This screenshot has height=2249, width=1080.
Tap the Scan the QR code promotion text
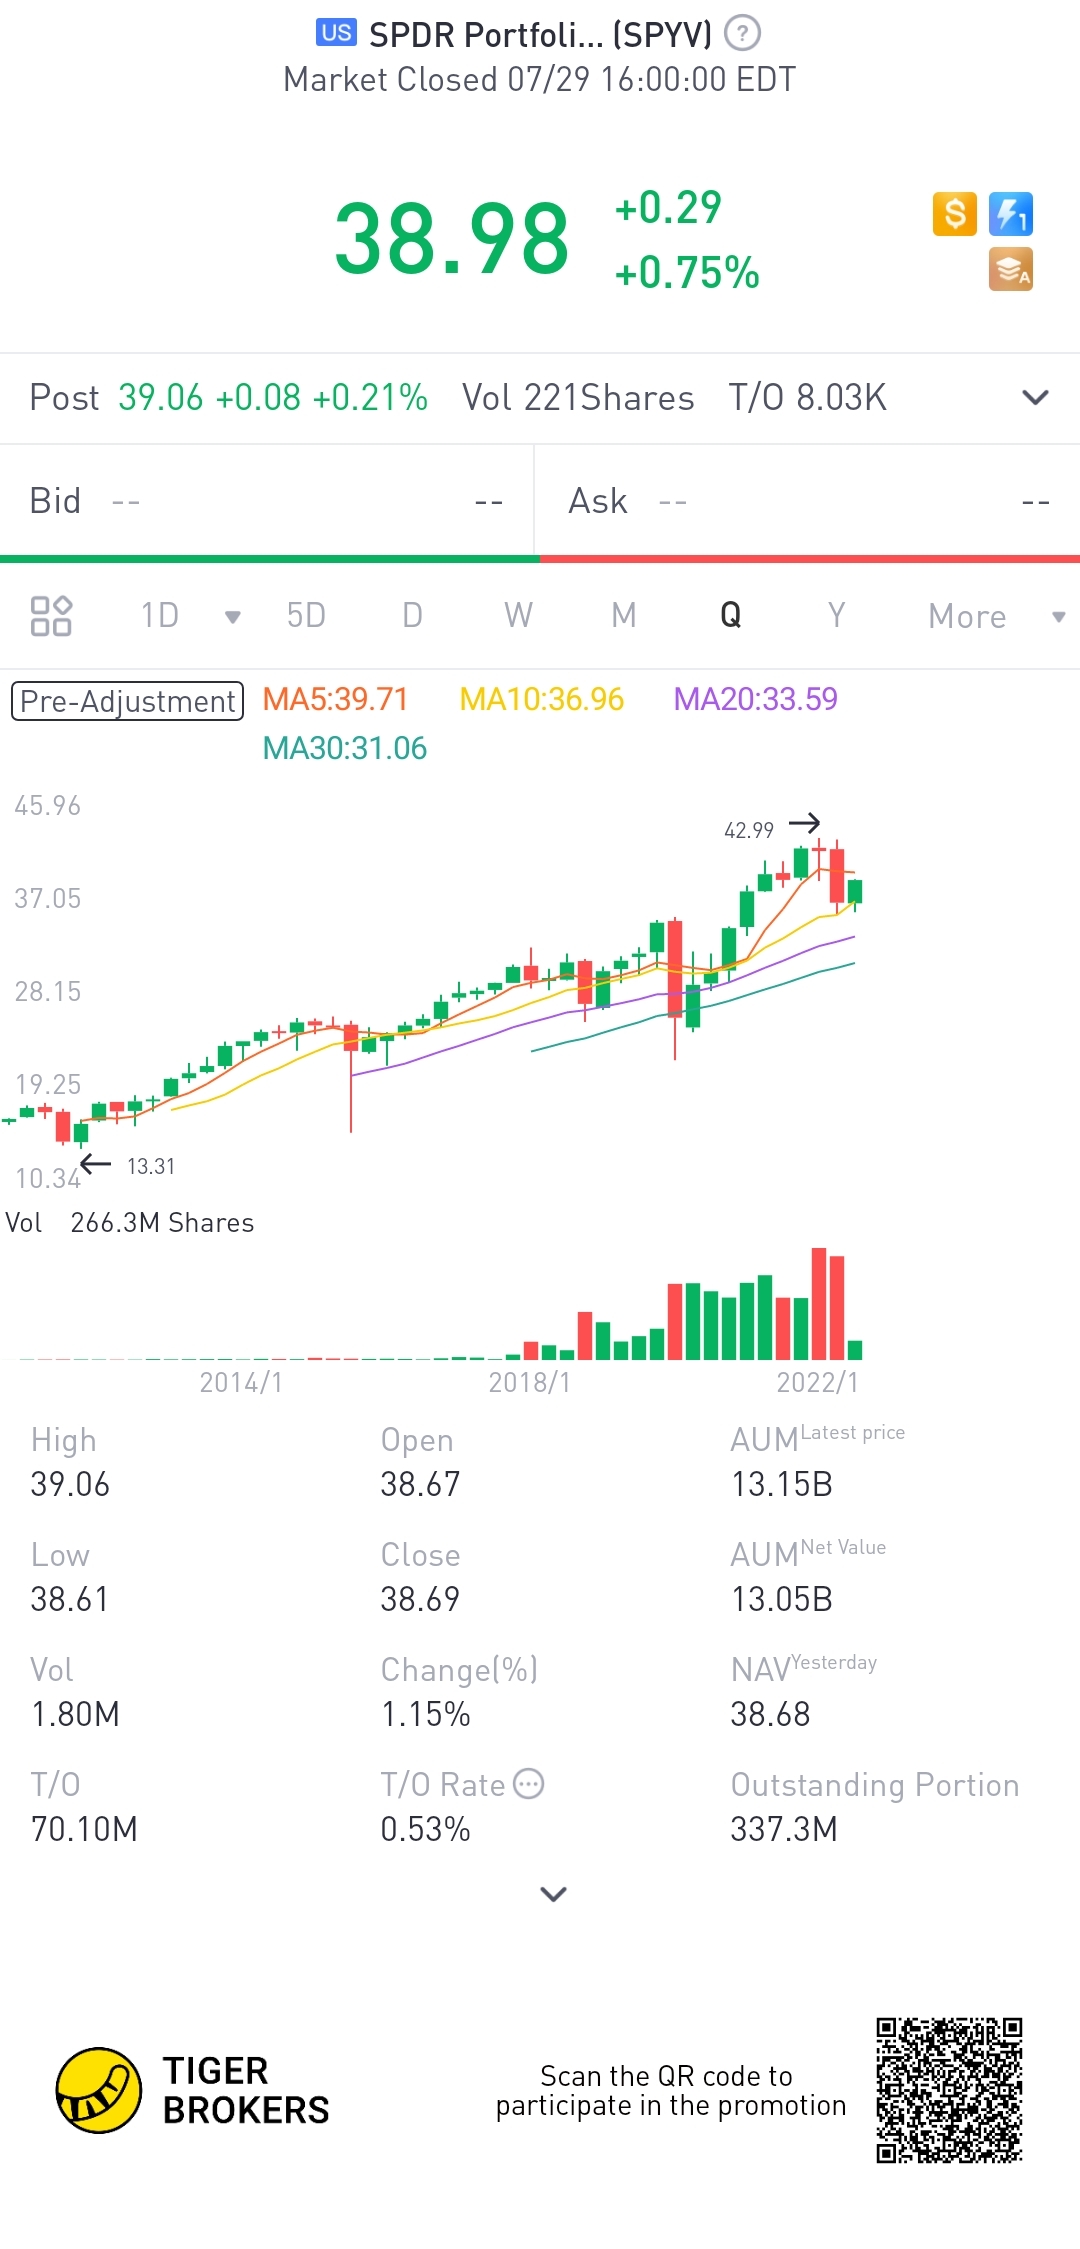[x=670, y=2090]
